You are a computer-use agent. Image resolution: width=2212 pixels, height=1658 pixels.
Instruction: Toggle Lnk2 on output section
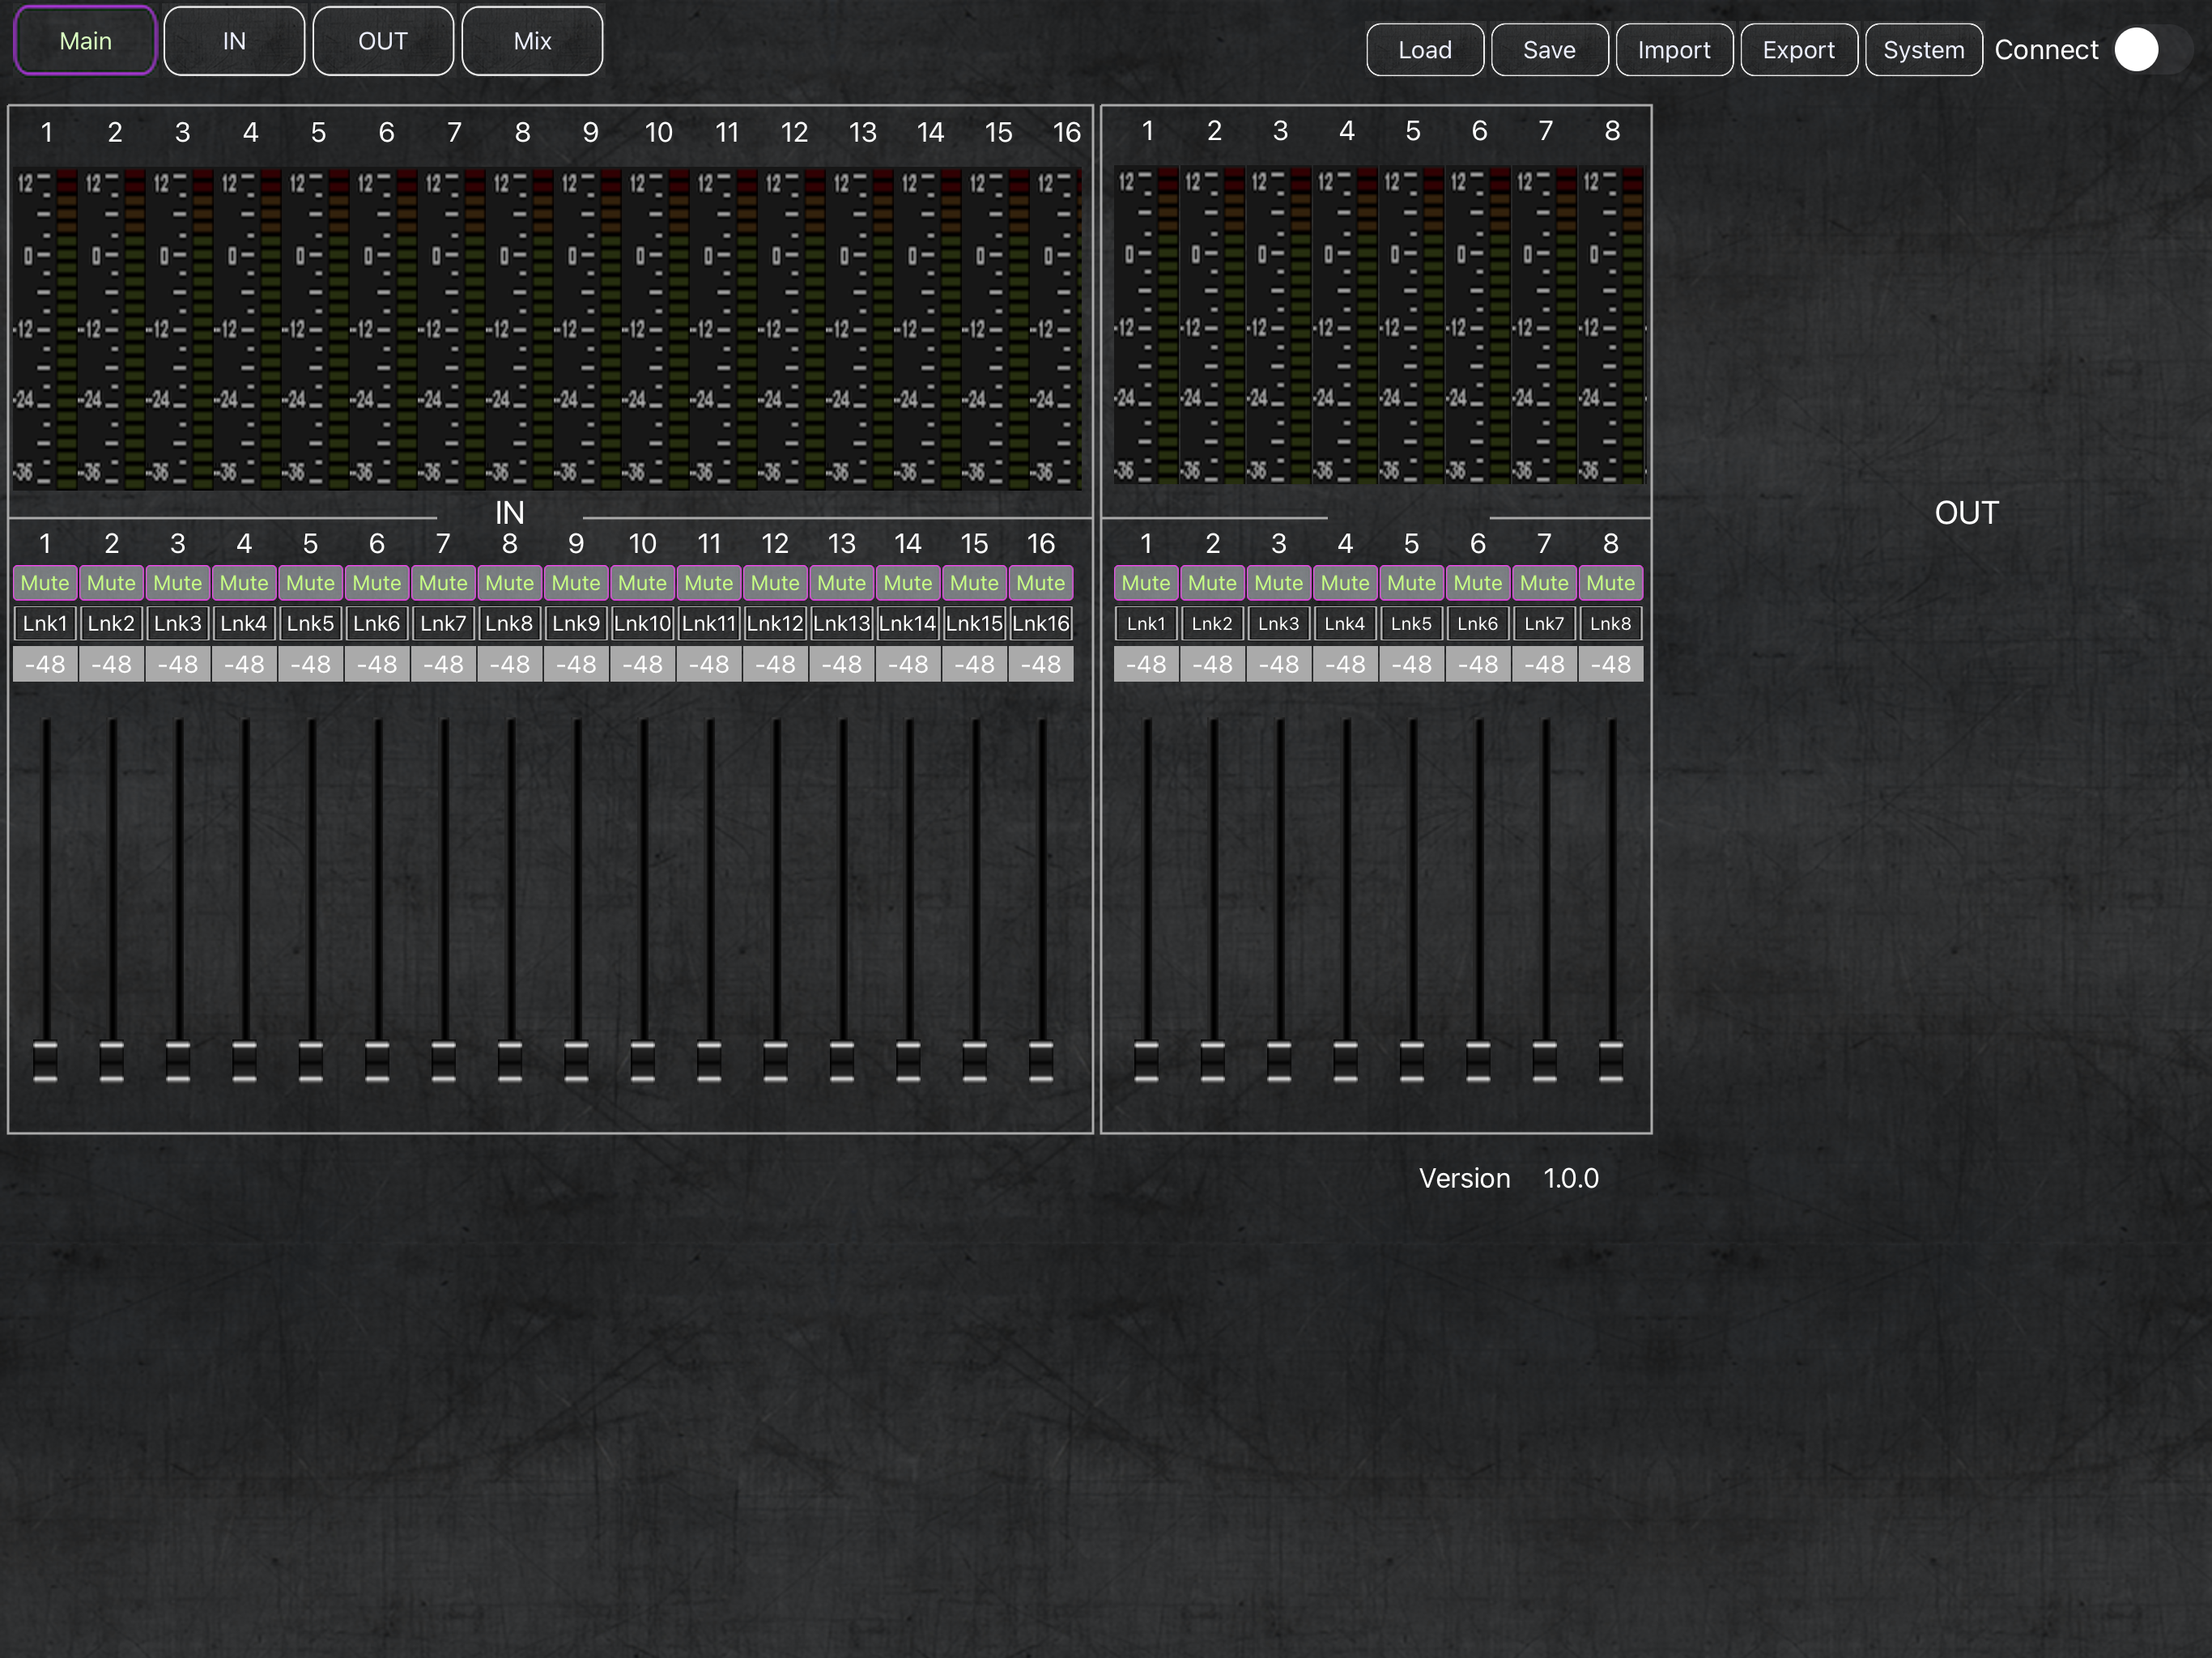[1212, 623]
